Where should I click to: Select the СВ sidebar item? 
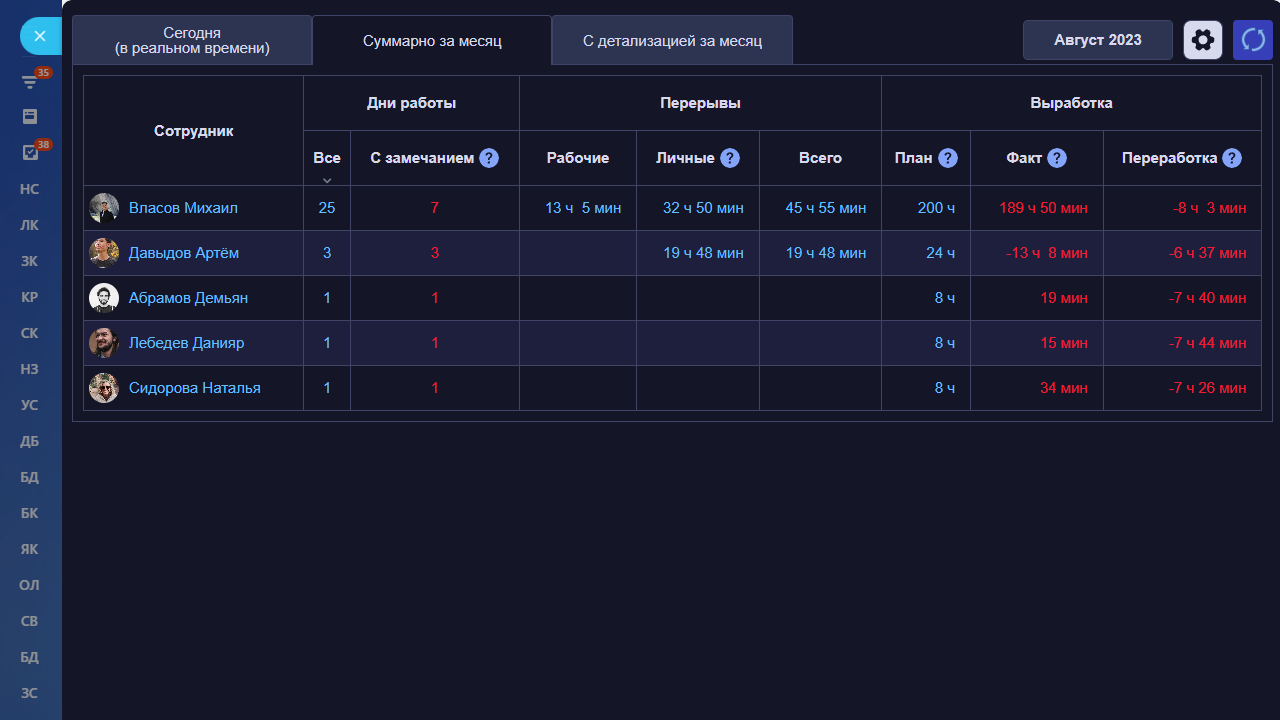click(x=30, y=621)
